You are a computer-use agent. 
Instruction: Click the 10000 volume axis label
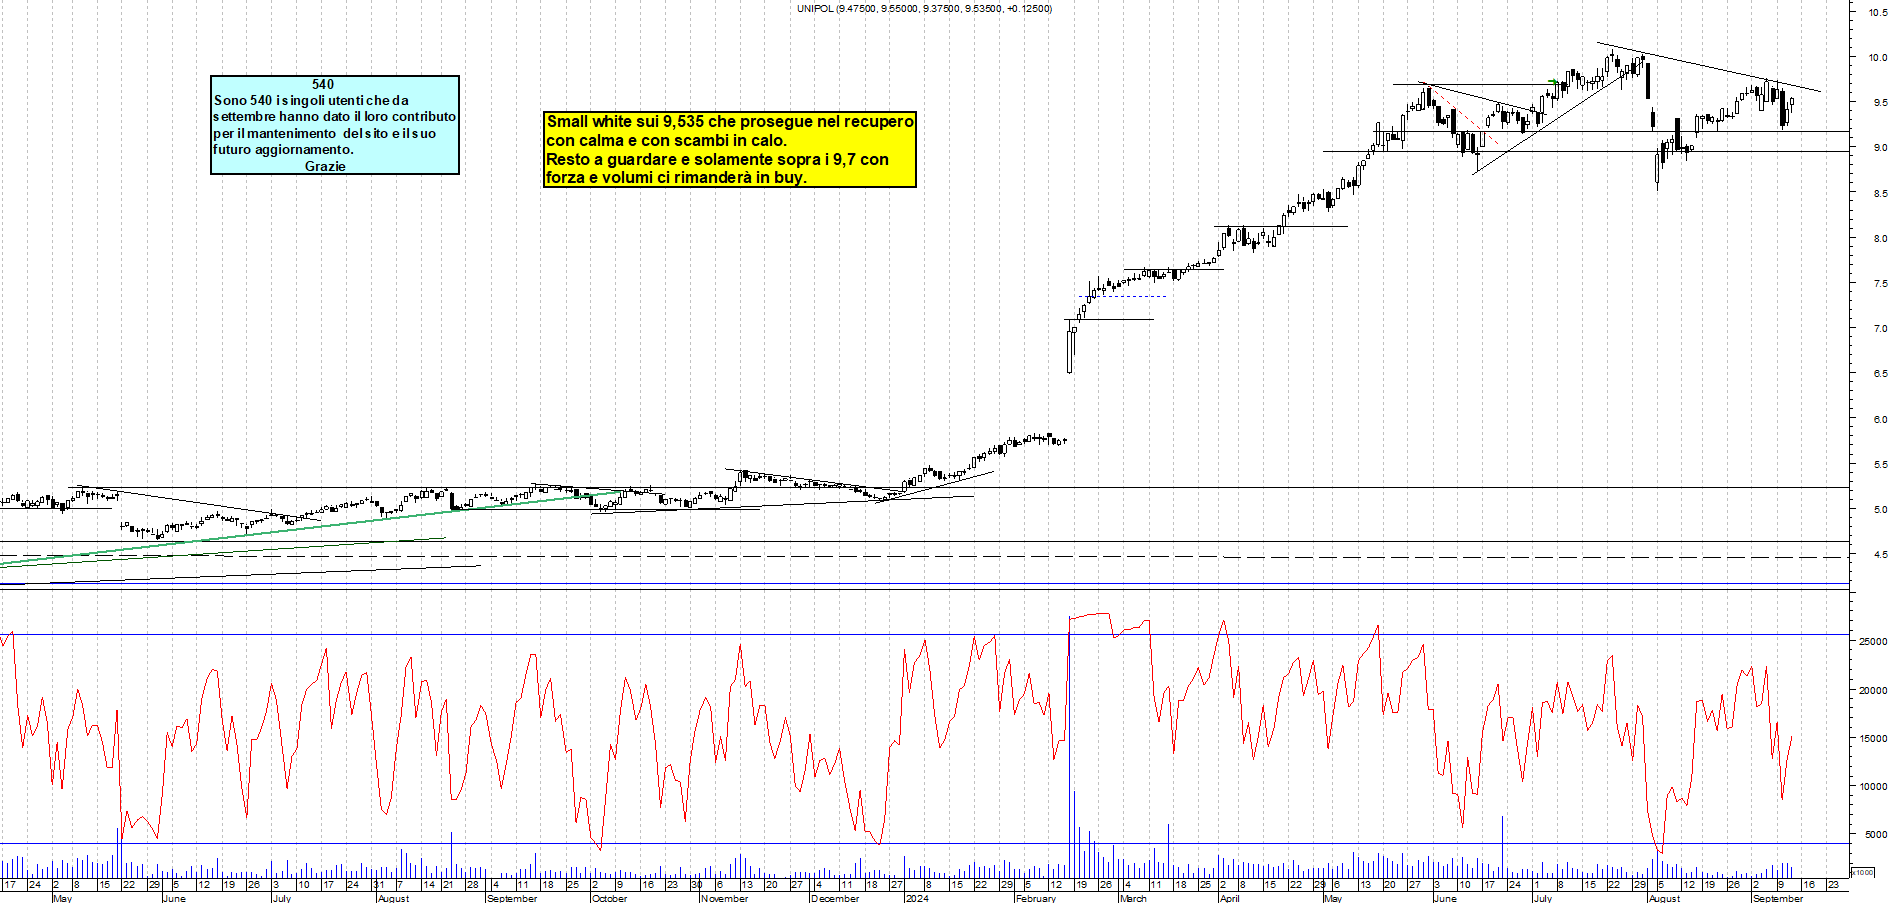(1873, 786)
